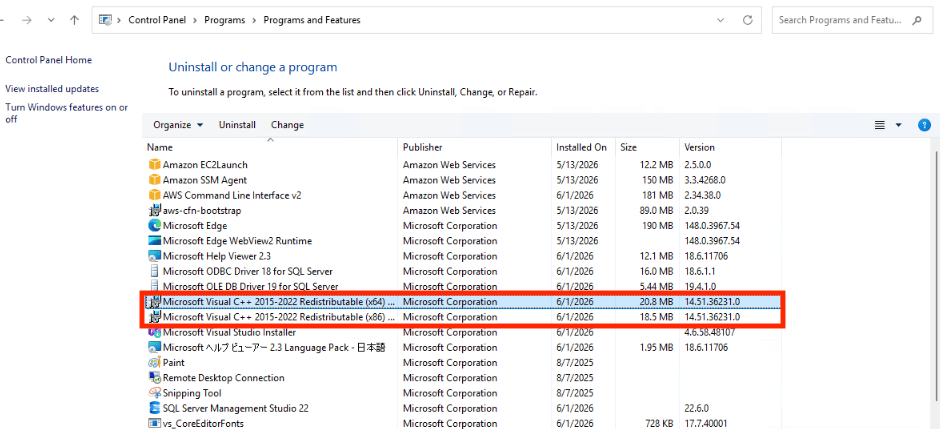Click the AWS Command Line Interface v2 icon
940x429 pixels.
point(155,195)
